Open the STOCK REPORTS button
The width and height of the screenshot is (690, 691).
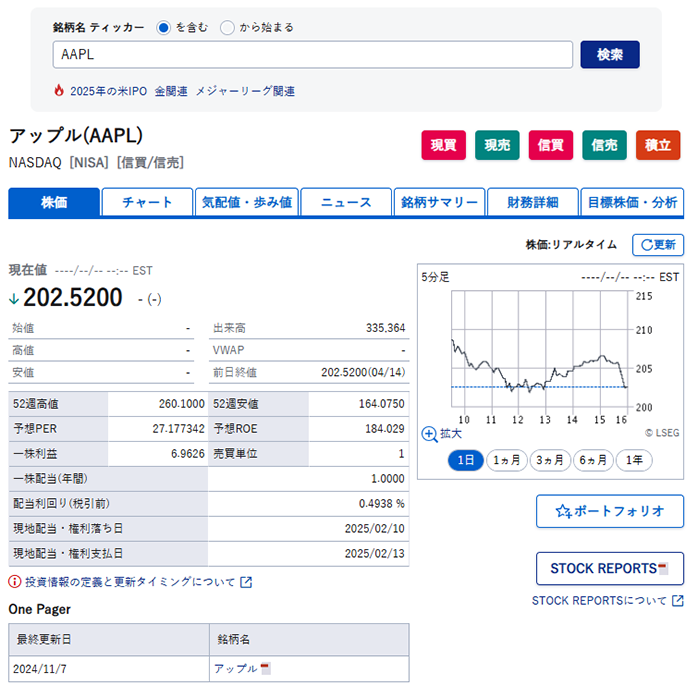pyautogui.click(x=610, y=568)
